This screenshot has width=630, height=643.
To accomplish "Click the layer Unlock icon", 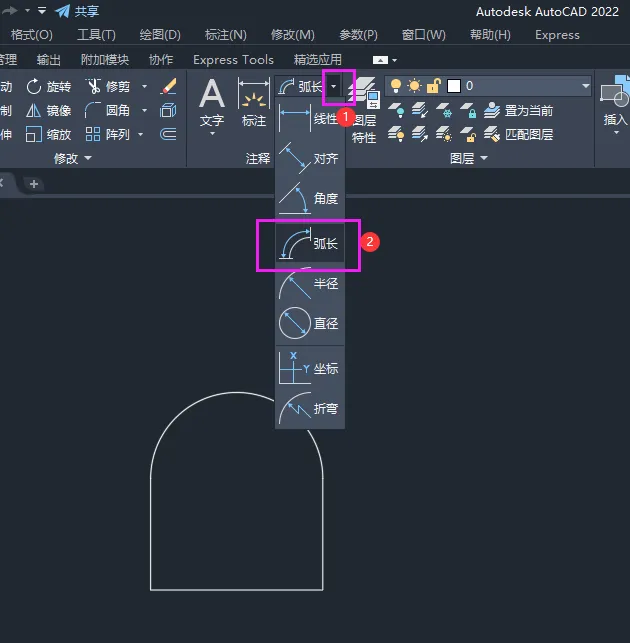I will tap(468, 134).
